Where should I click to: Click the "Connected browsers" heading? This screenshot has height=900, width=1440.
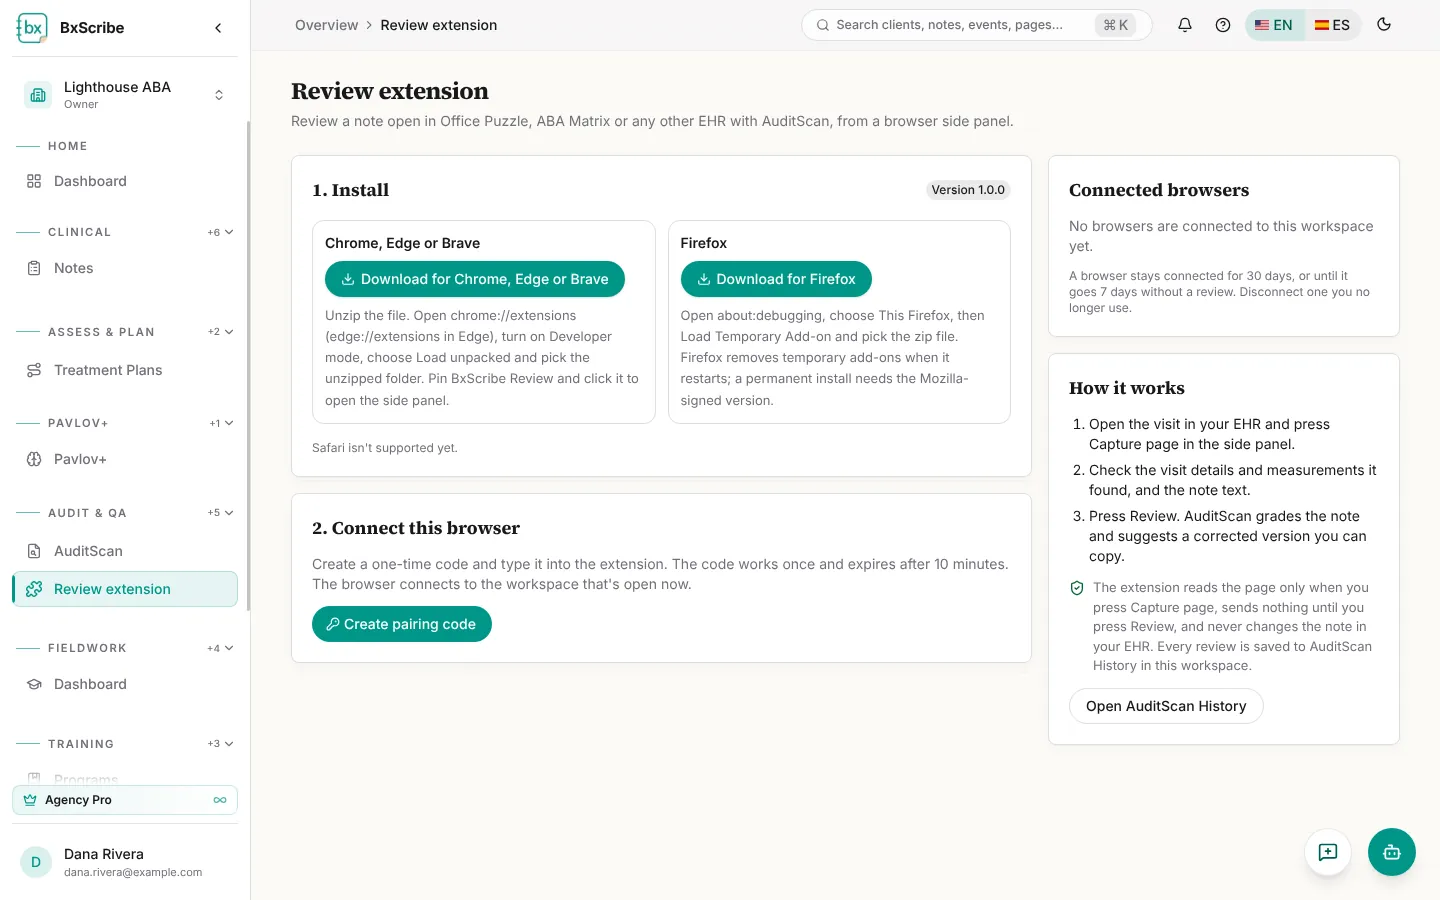(1159, 190)
